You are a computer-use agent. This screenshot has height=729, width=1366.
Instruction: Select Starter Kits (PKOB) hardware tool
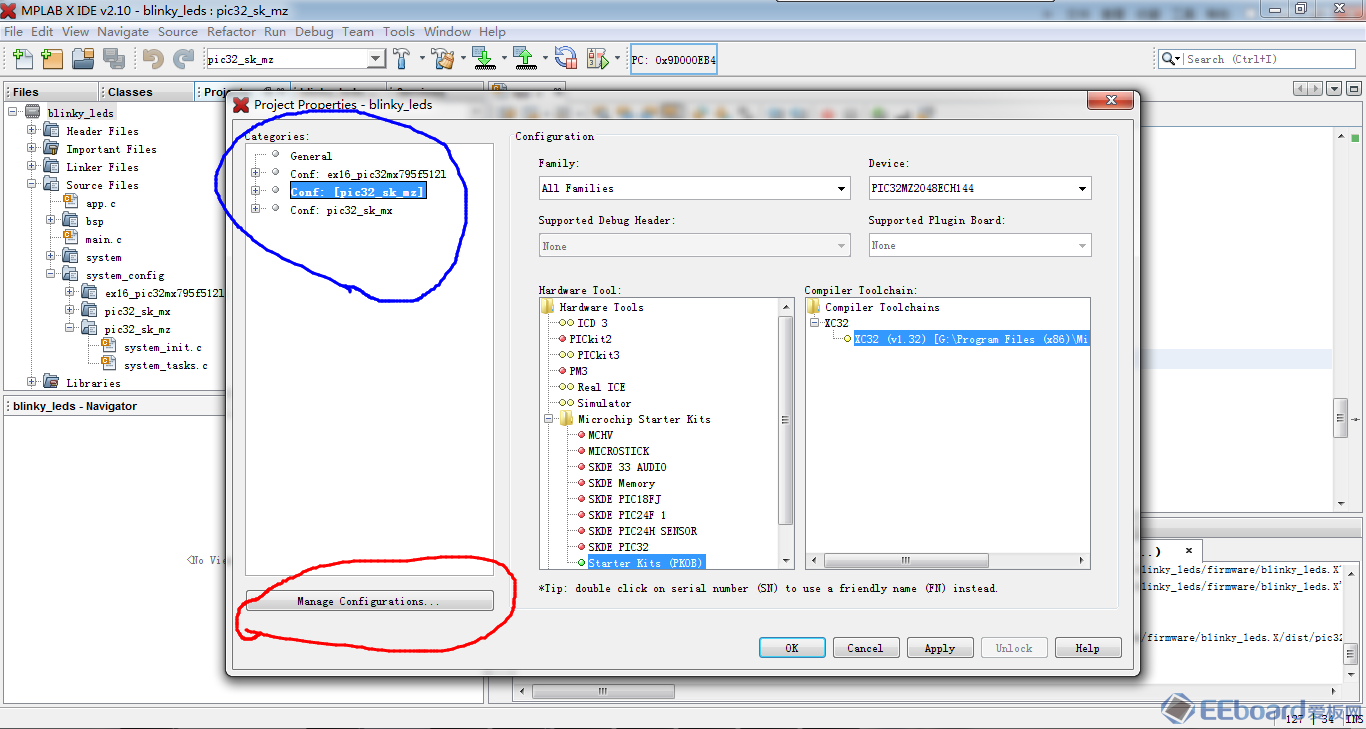646,563
